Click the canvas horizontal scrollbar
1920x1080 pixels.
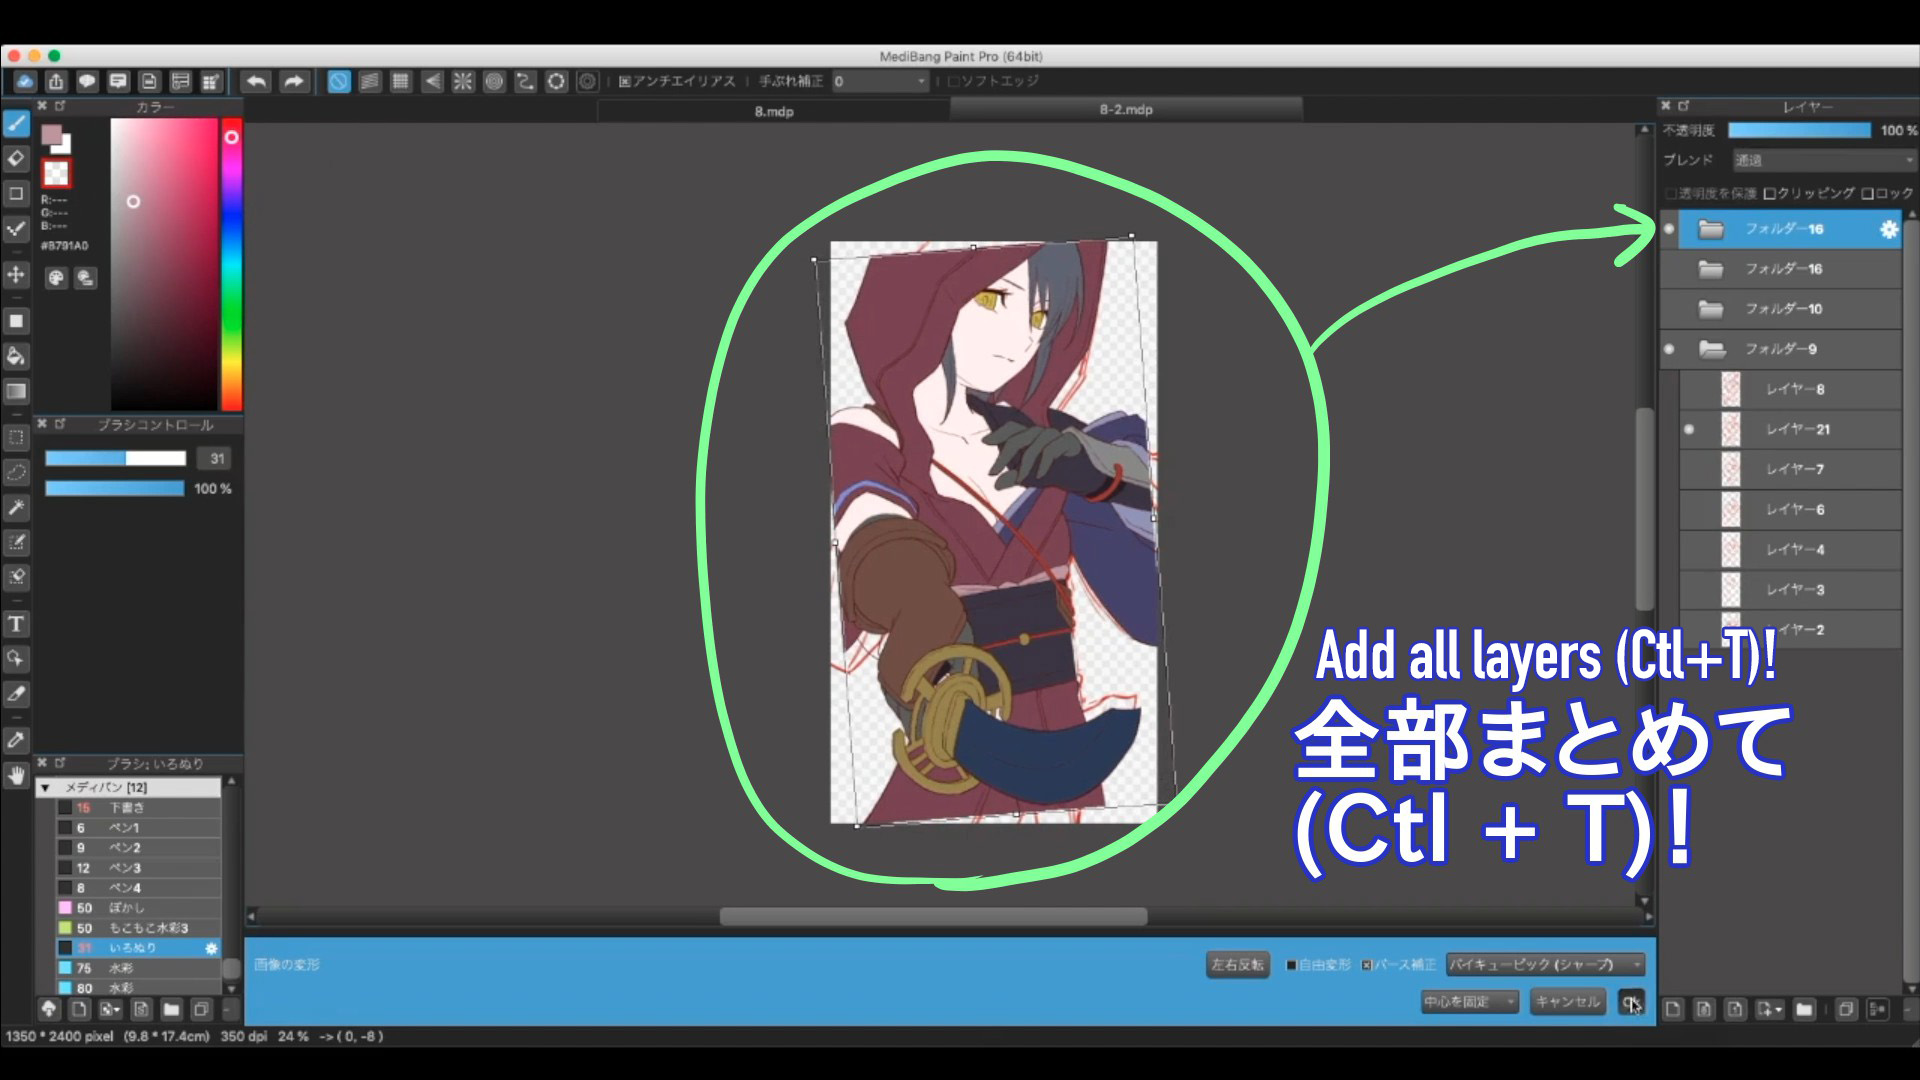[933, 916]
